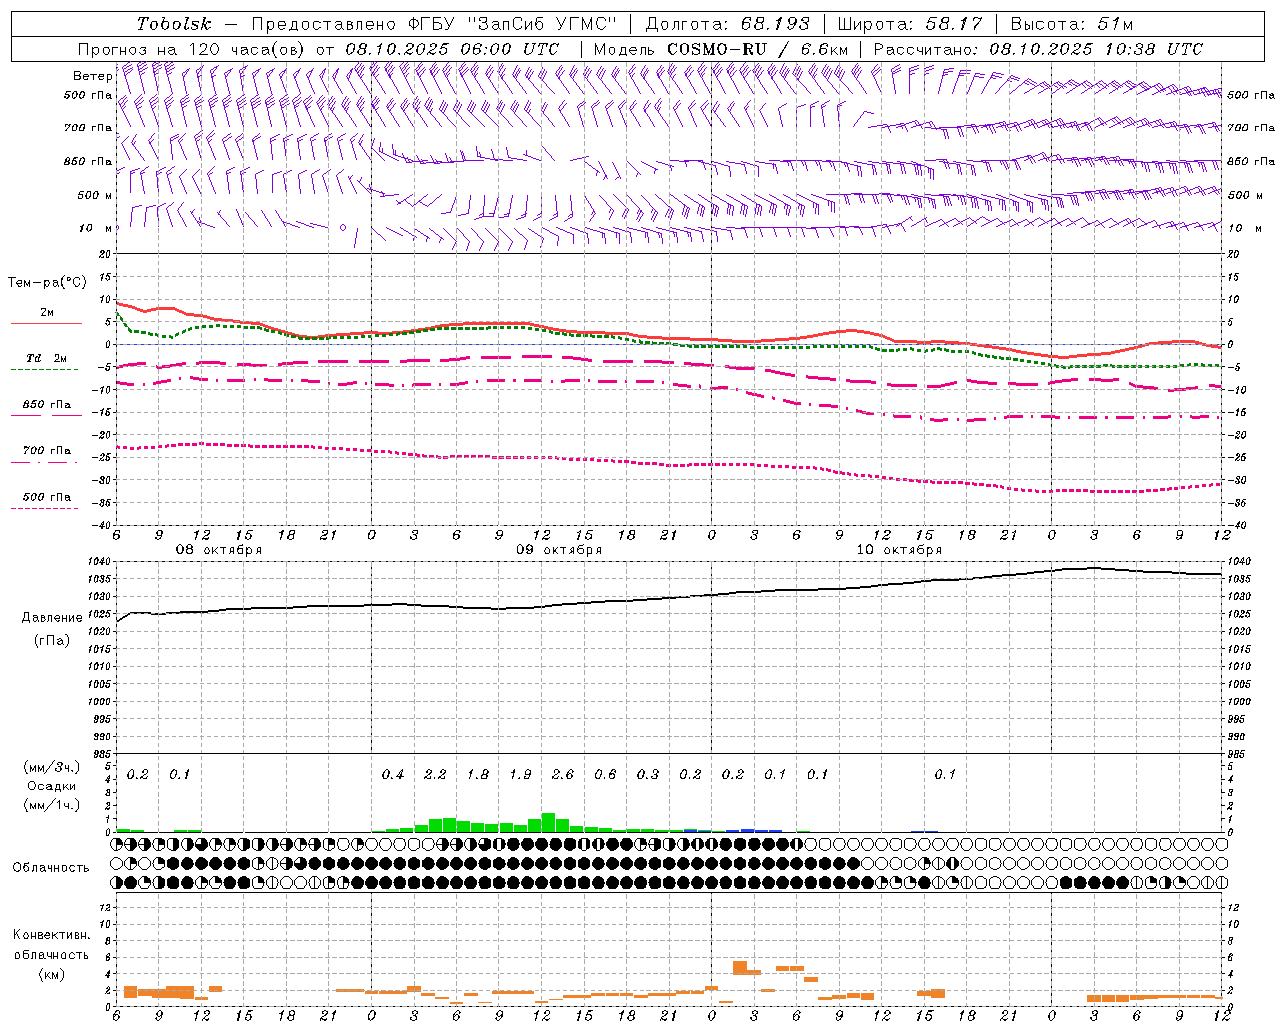Click the "(мм/3ч.)" precipitation unit label

(x=52, y=767)
